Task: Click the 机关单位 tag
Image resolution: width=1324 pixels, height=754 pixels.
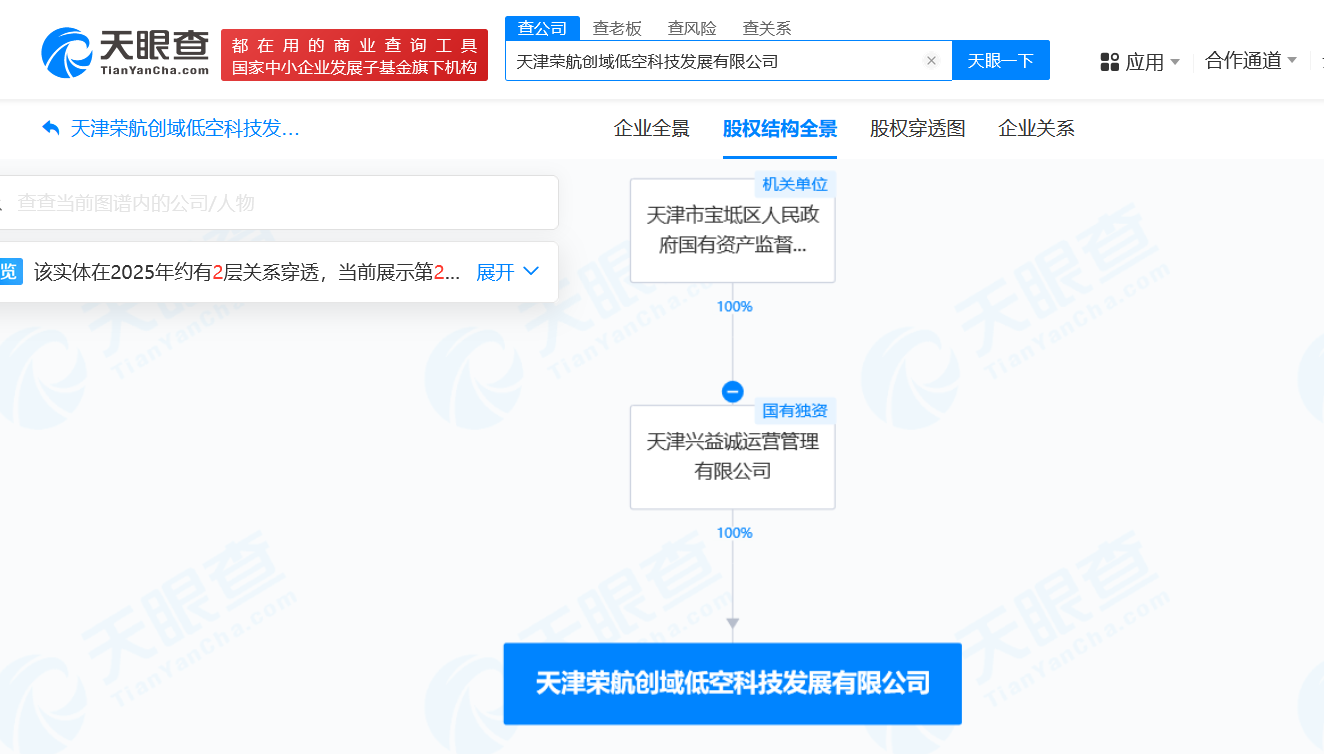Action: 795,184
